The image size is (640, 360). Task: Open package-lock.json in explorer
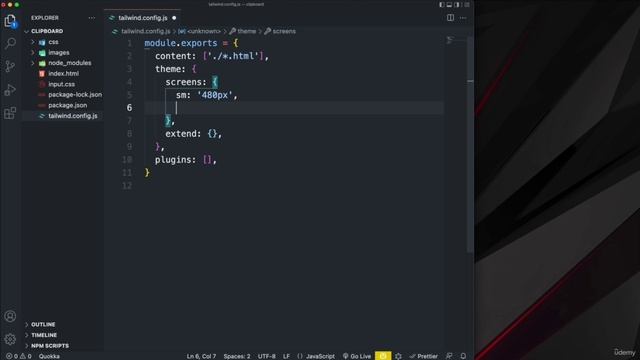point(75,95)
